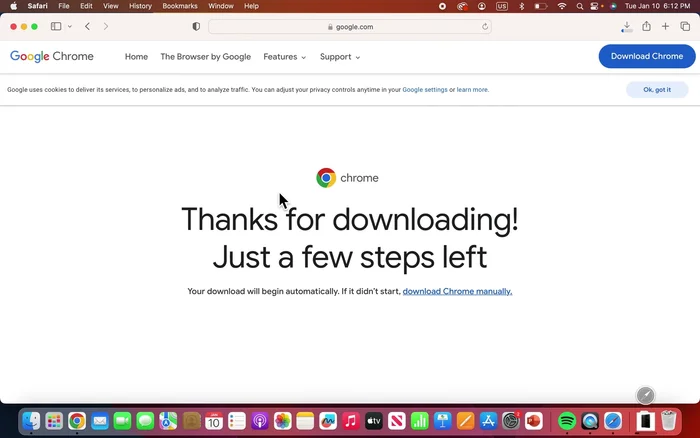Image resolution: width=700 pixels, height=438 pixels.
Task: Open Spotify from the Dock
Action: (x=567, y=421)
